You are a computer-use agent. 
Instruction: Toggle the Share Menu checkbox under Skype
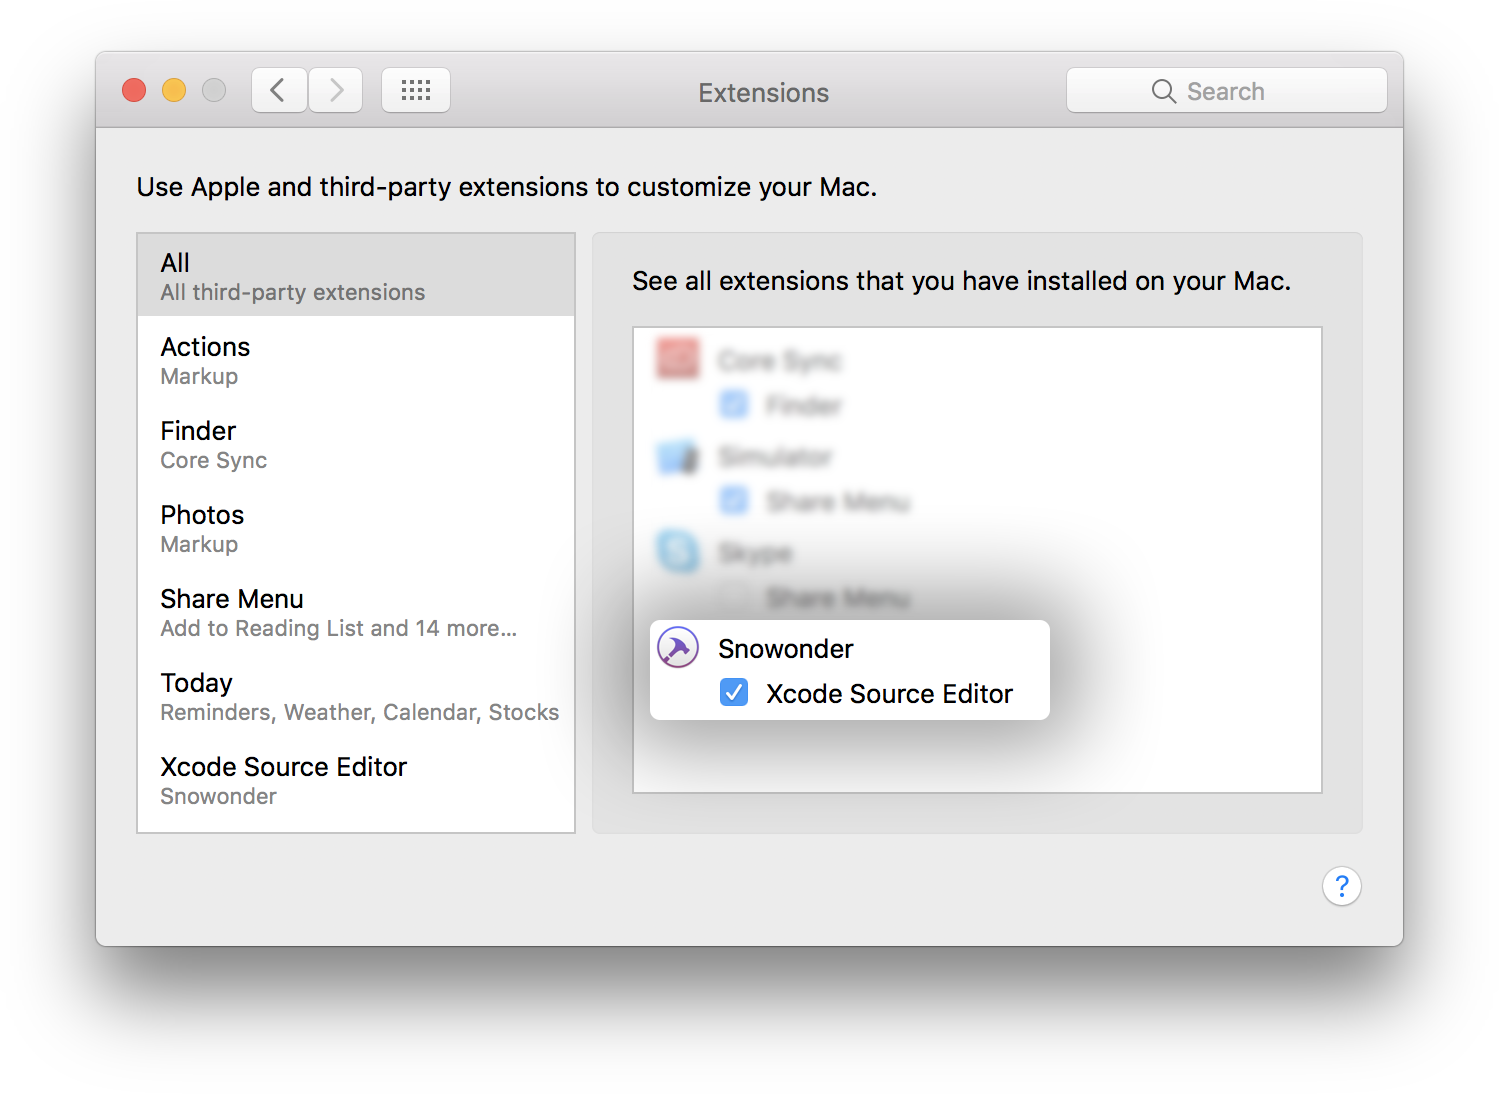point(734,597)
